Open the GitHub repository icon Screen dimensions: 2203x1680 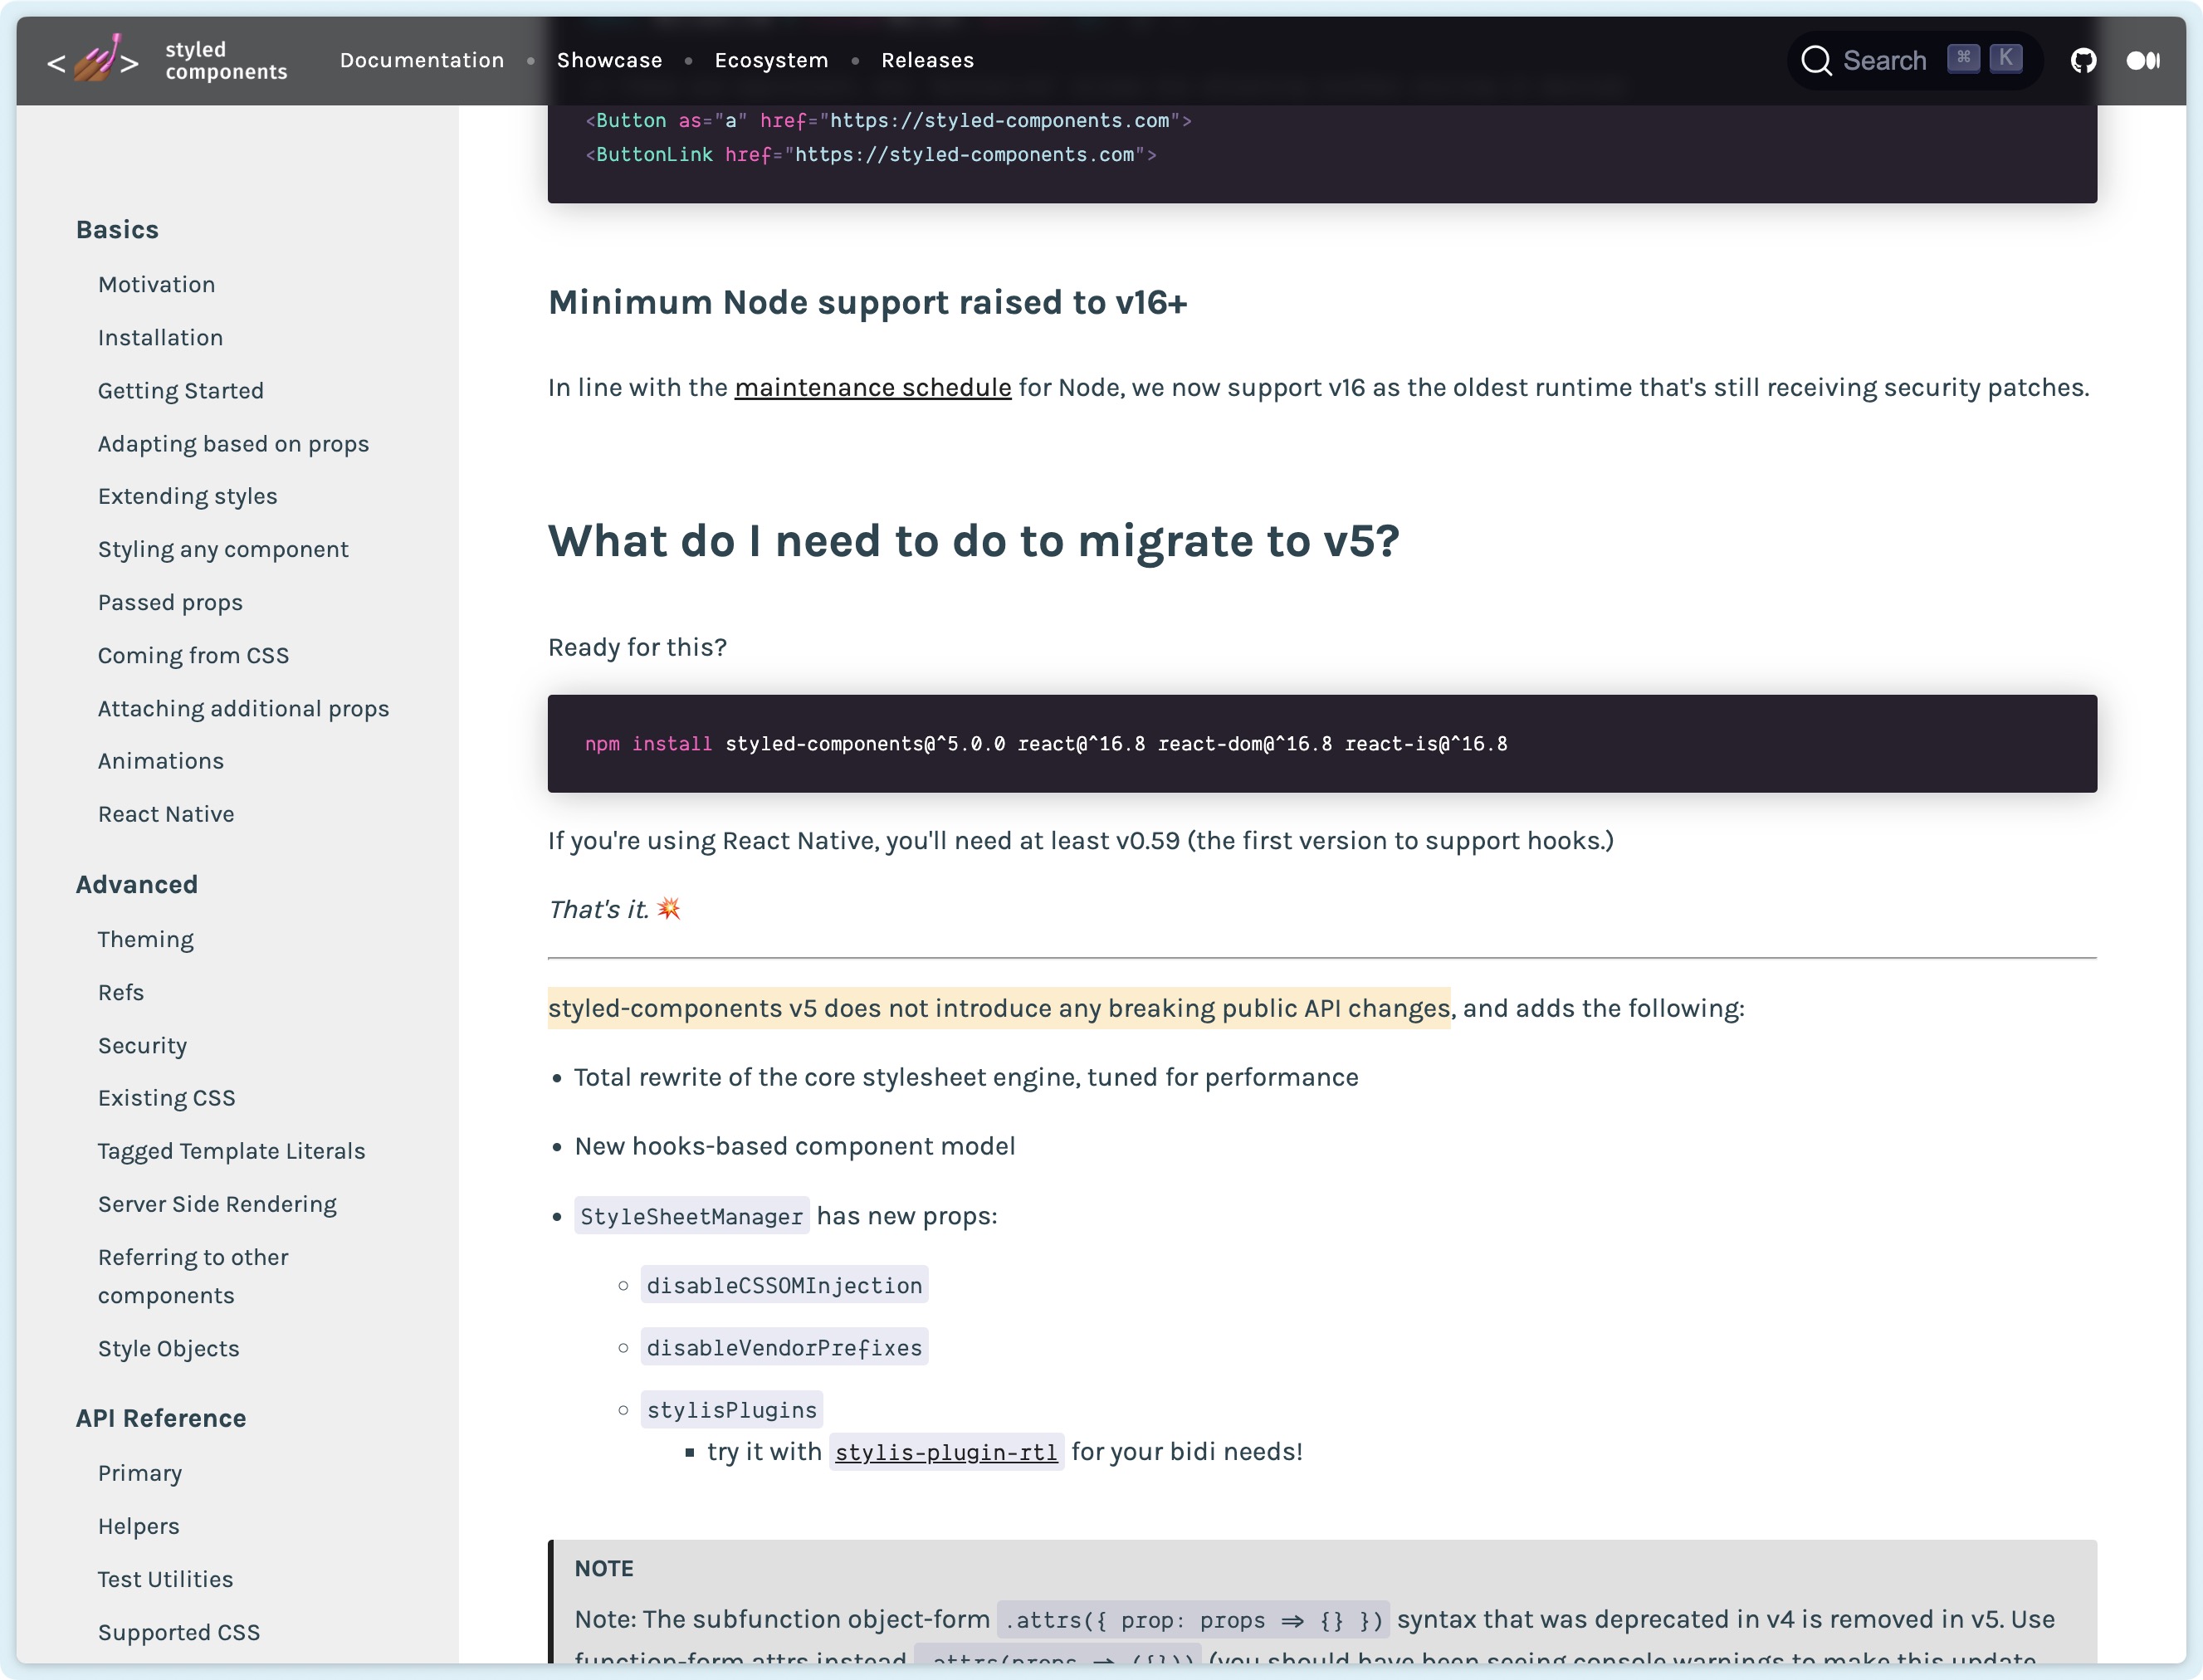tap(2083, 61)
